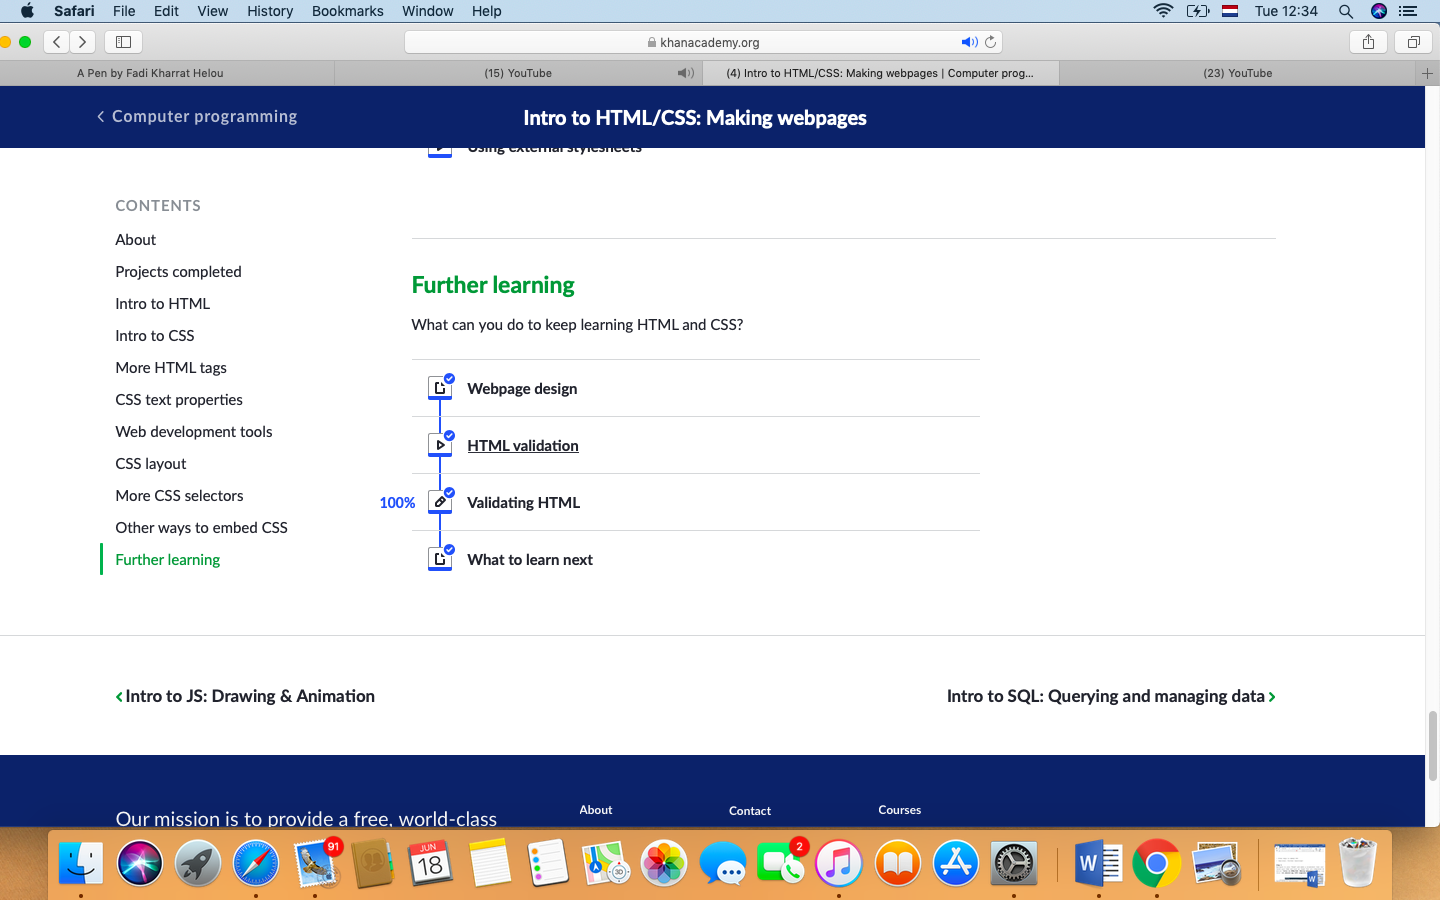The width and height of the screenshot is (1440, 900).
Task: Go forward with Safari's forward arrow
Action: pyautogui.click(x=83, y=42)
